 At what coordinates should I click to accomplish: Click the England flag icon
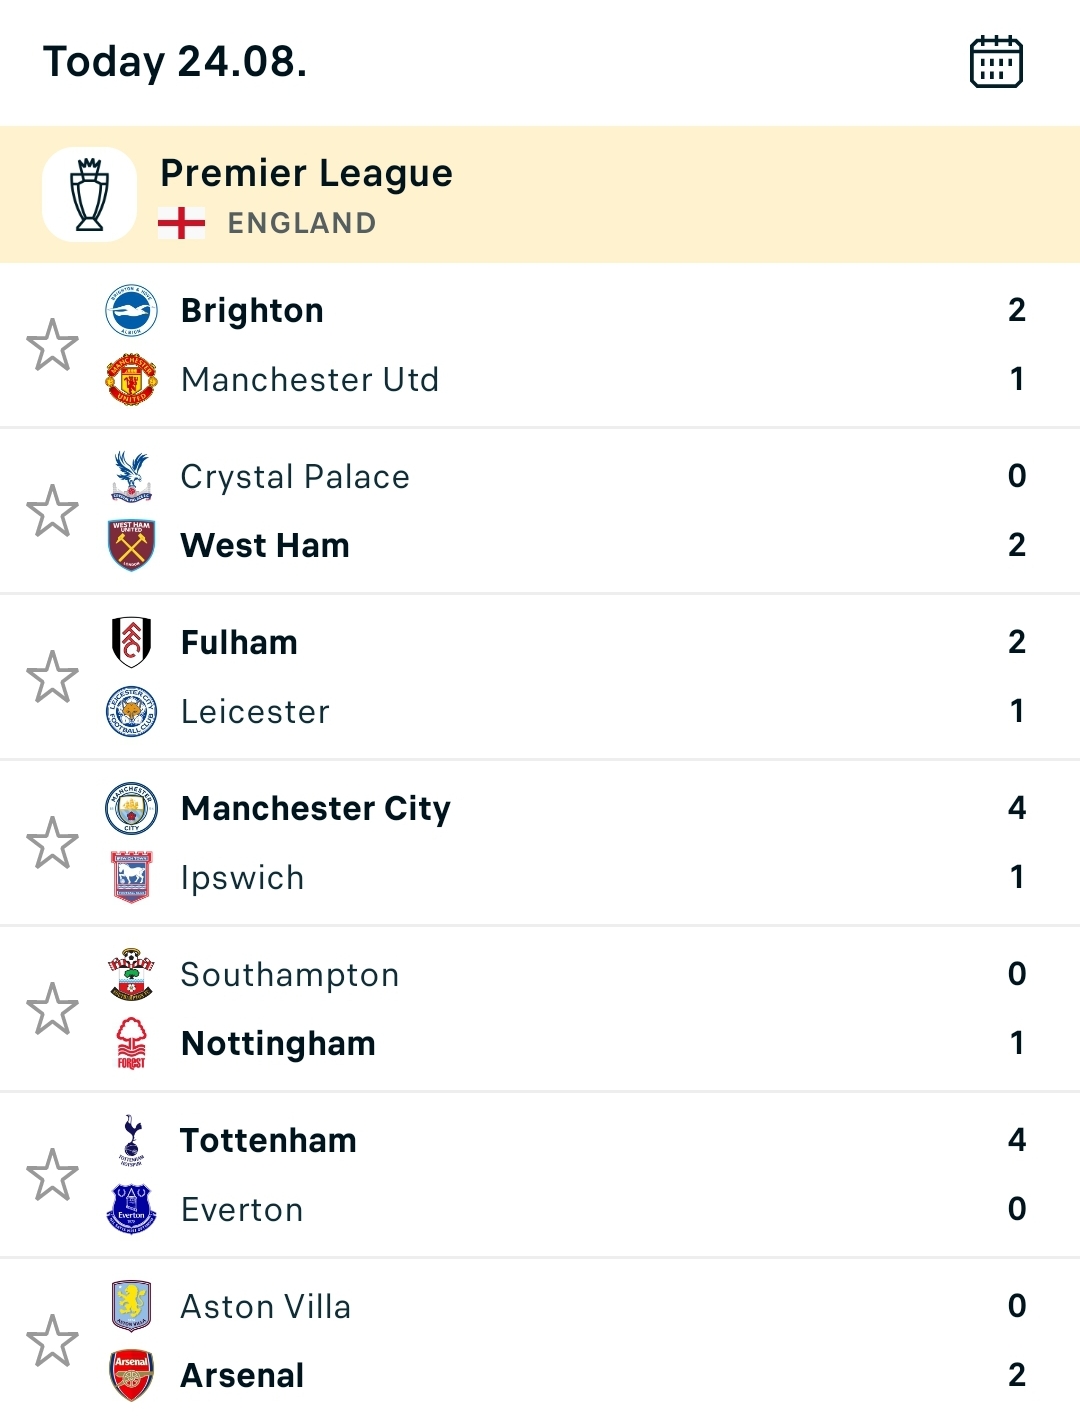click(x=181, y=223)
